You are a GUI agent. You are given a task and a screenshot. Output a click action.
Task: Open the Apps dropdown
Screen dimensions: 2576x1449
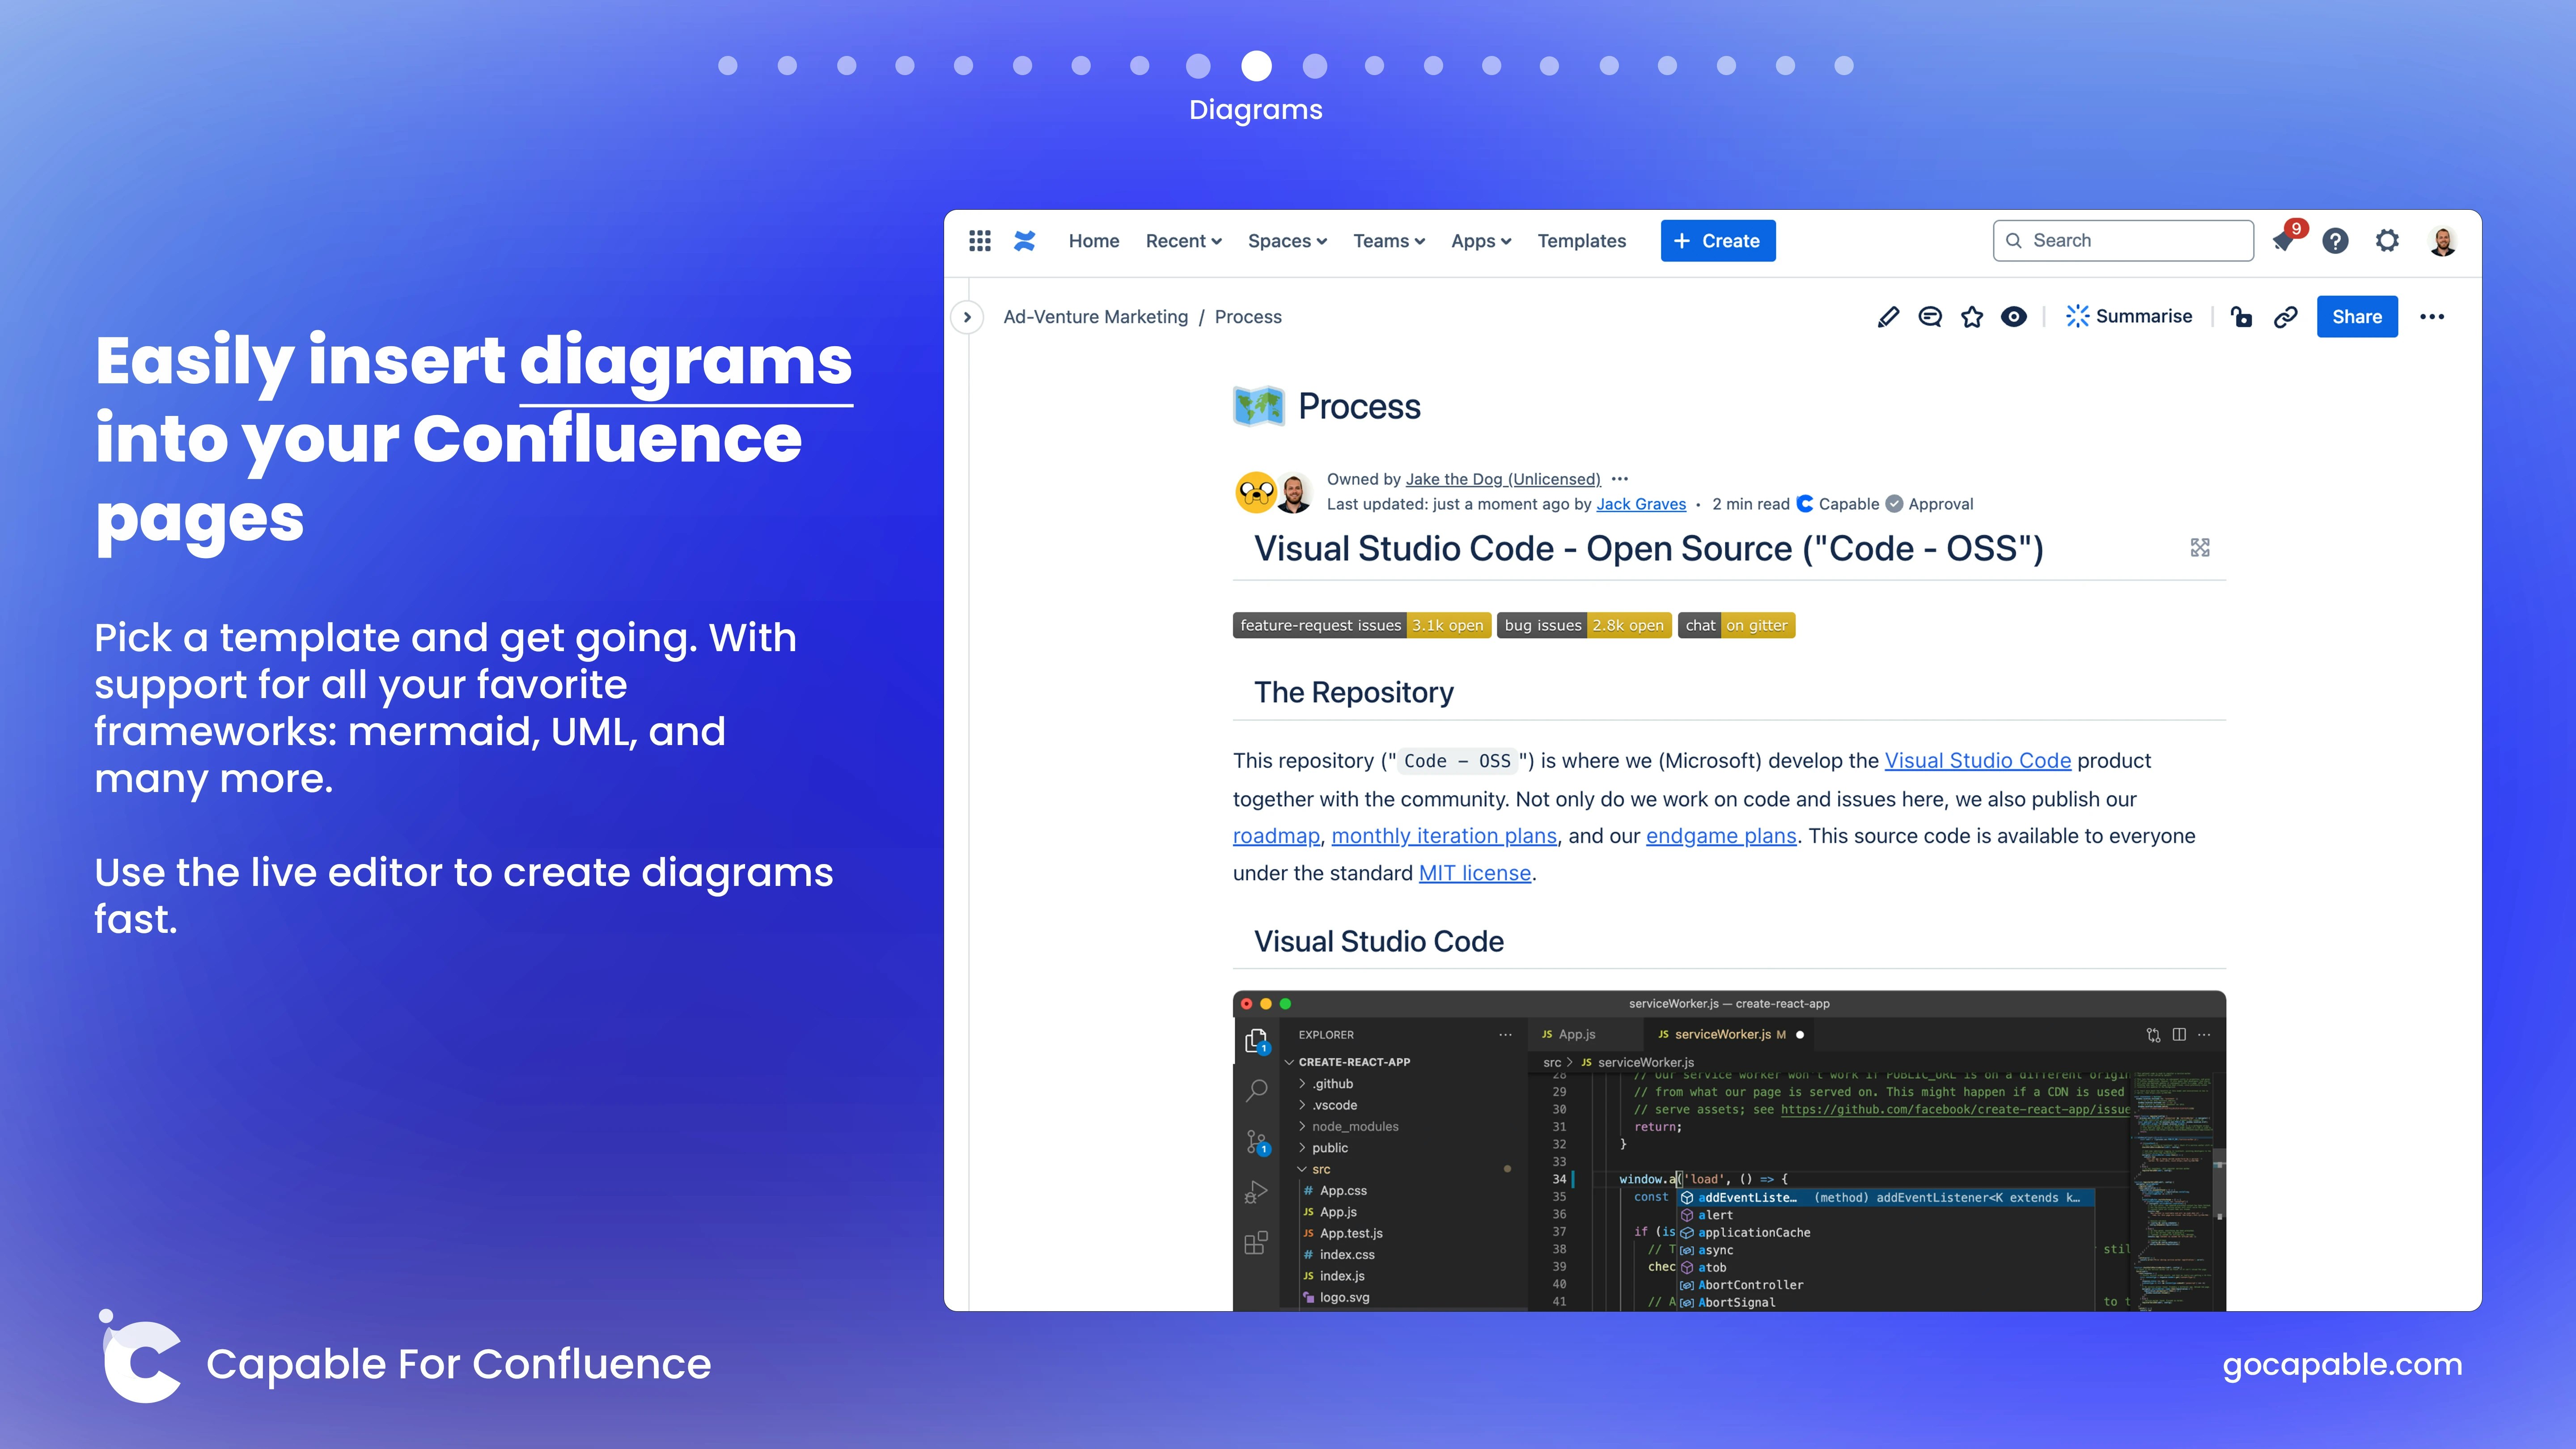click(x=1481, y=241)
